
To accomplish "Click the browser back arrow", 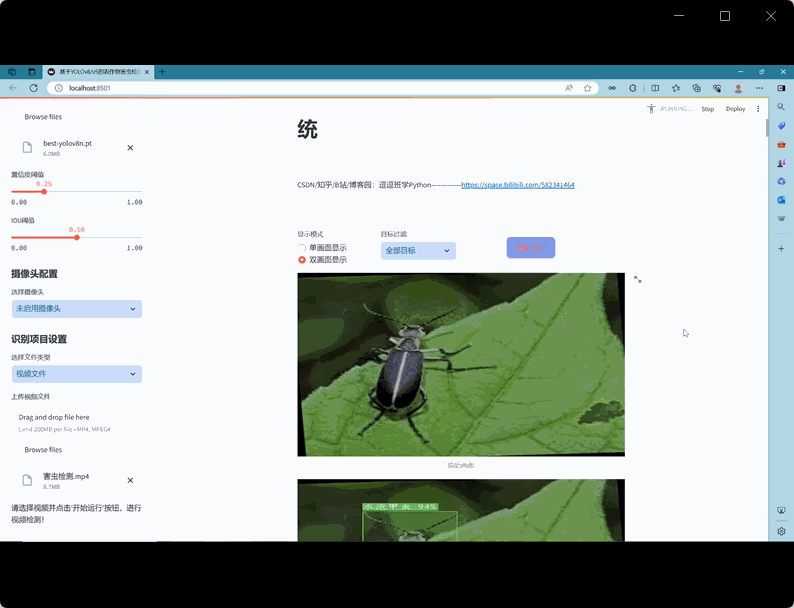I will (13, 88).
